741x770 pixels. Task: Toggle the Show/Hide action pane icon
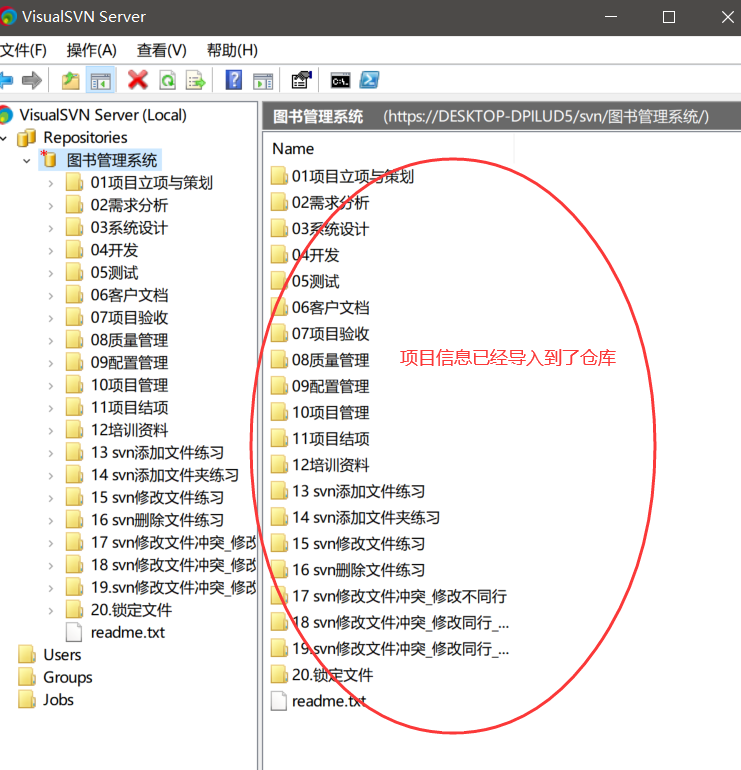click(263, 81)
